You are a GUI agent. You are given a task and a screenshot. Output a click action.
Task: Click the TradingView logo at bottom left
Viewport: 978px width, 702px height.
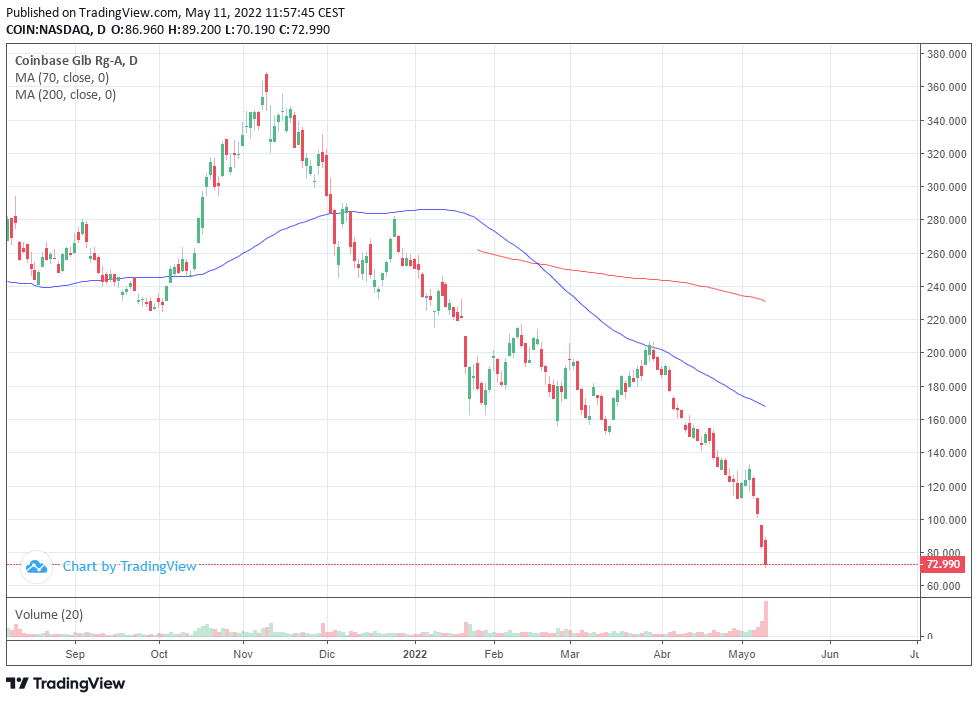tap(65, 683)
